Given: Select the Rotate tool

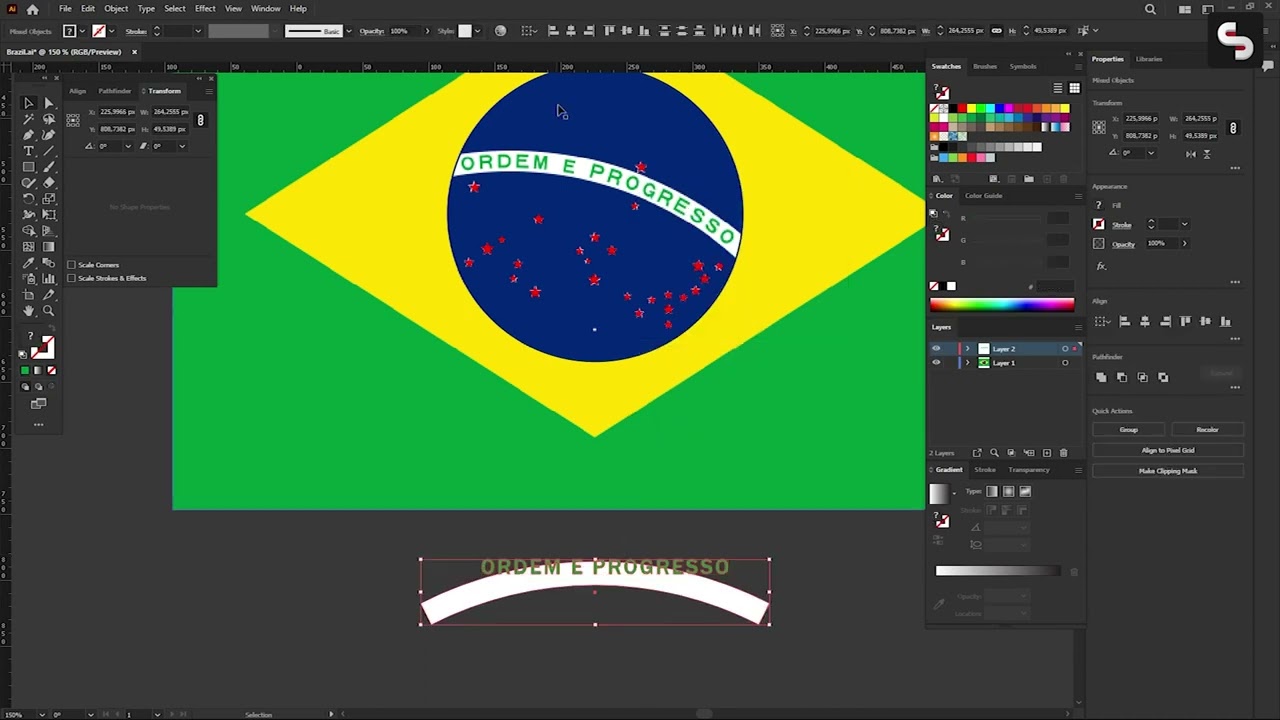Looking at the screenshot, I should click(29, 199).
